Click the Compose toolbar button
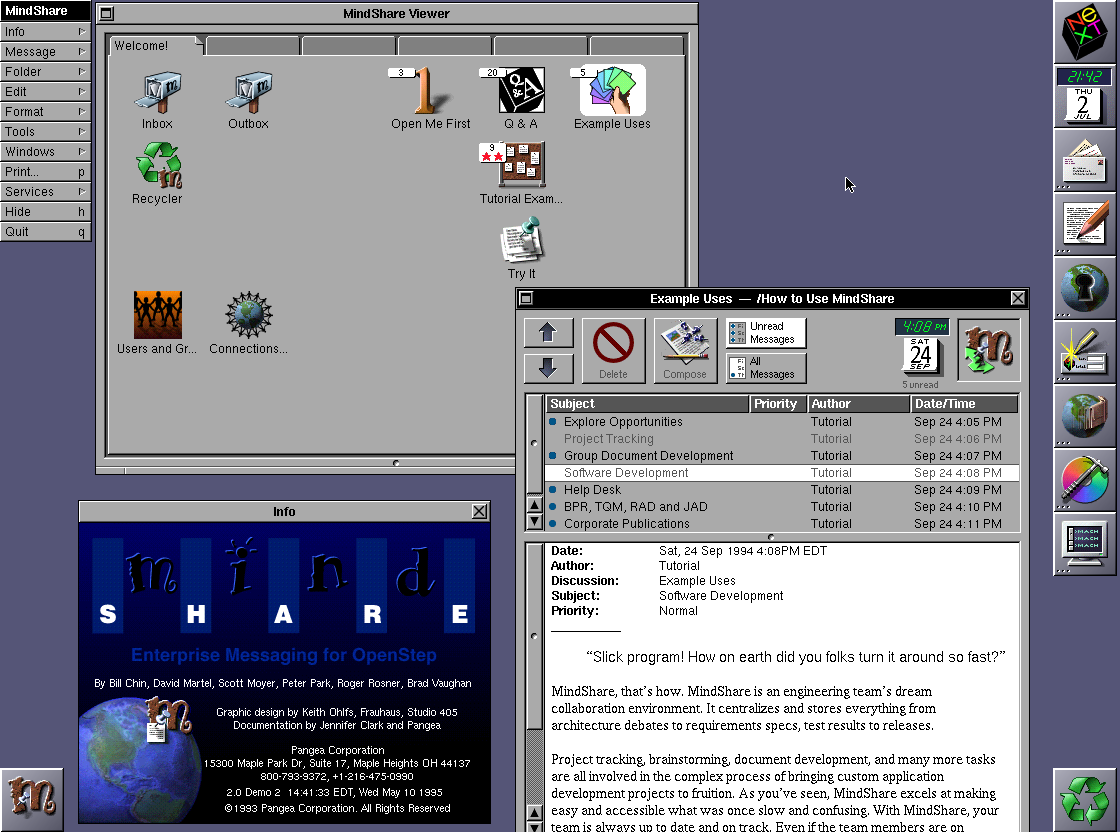Viewport: 1120px width, 832px height. click(685, 350)
